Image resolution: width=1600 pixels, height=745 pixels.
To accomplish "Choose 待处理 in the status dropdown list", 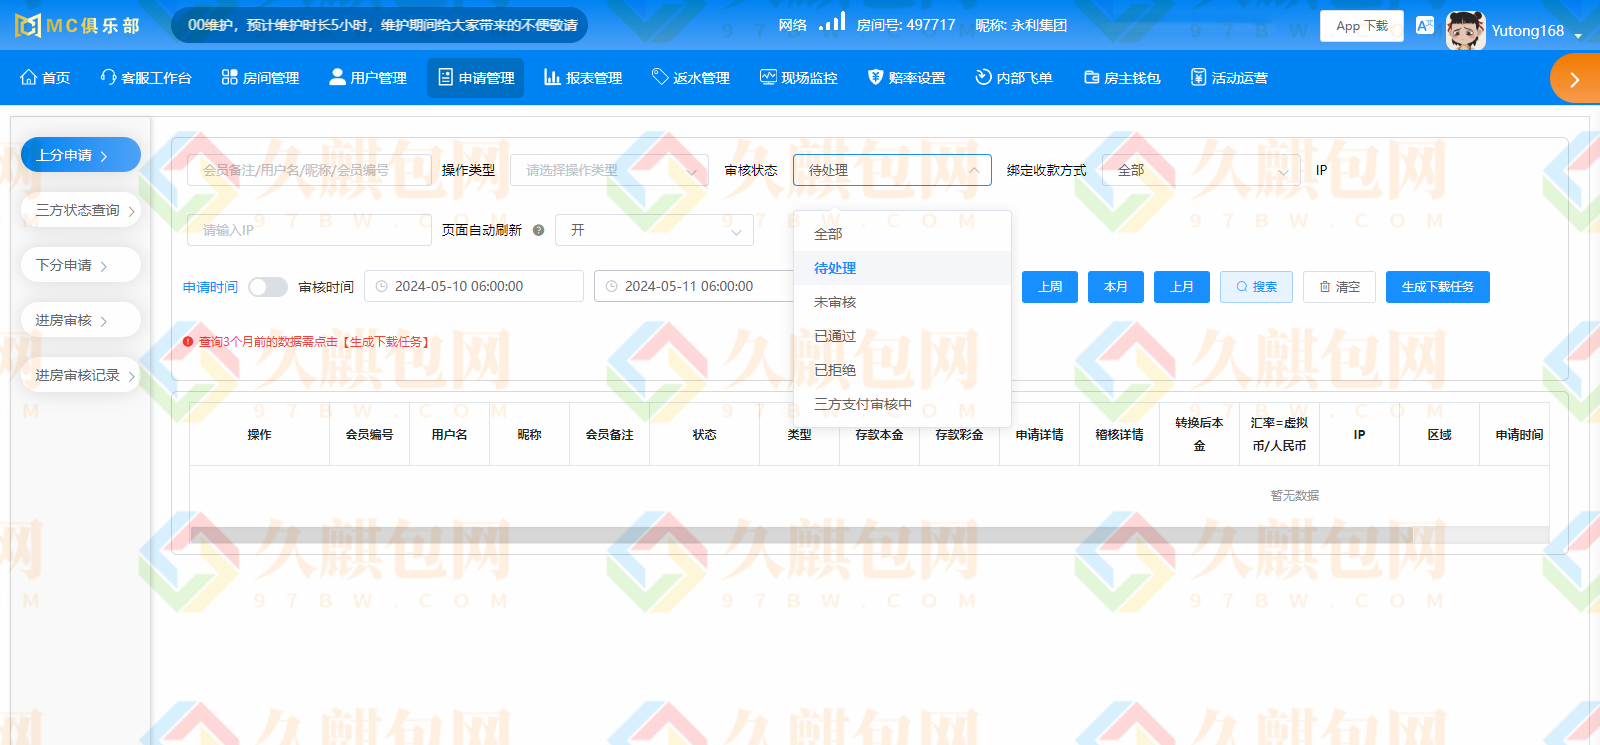I will (902, 268).
